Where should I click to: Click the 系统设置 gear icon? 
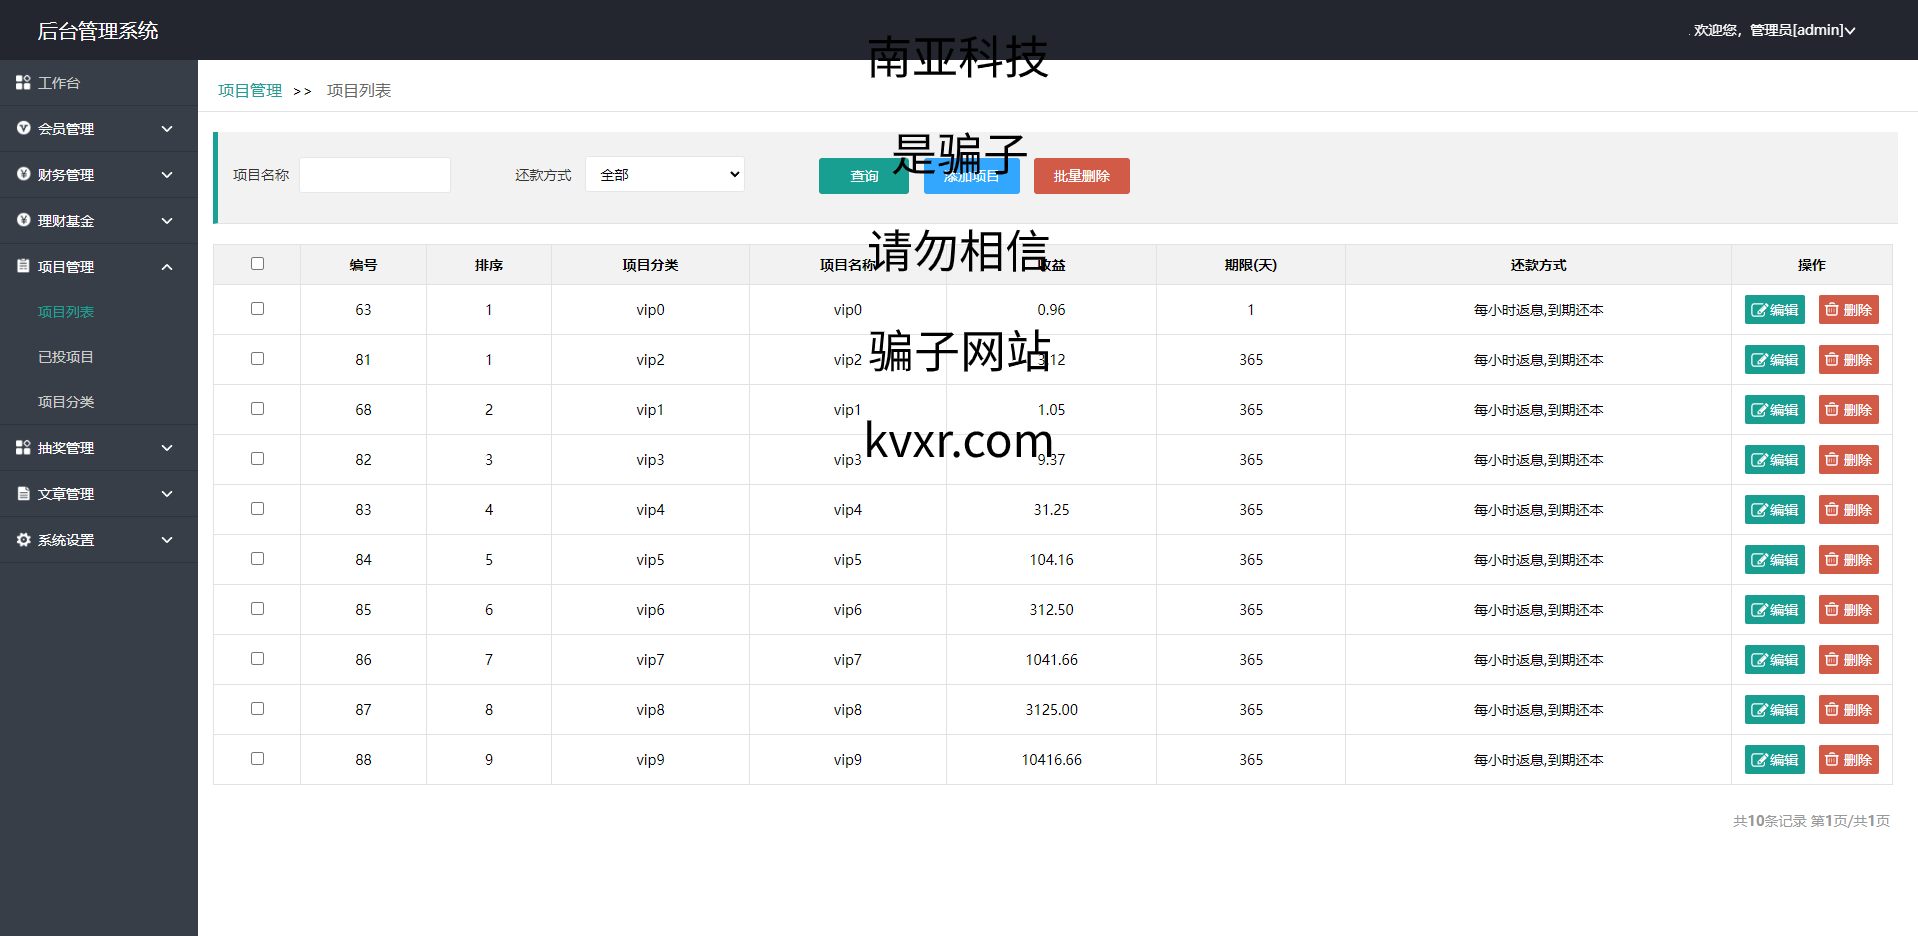(x=23, y=539)
